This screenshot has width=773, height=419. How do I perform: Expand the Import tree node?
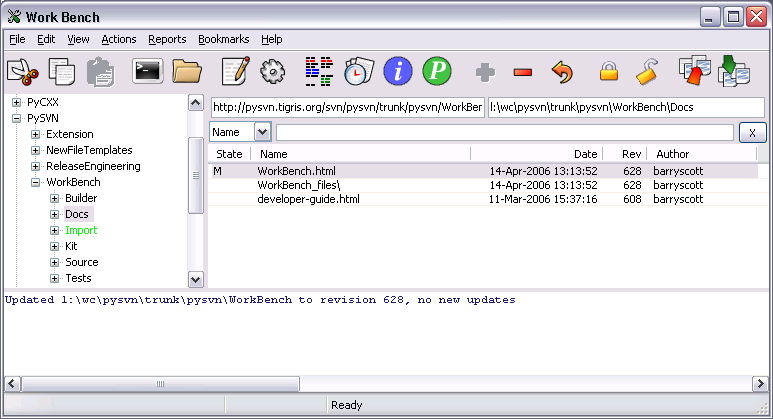[x=55, y=231]
